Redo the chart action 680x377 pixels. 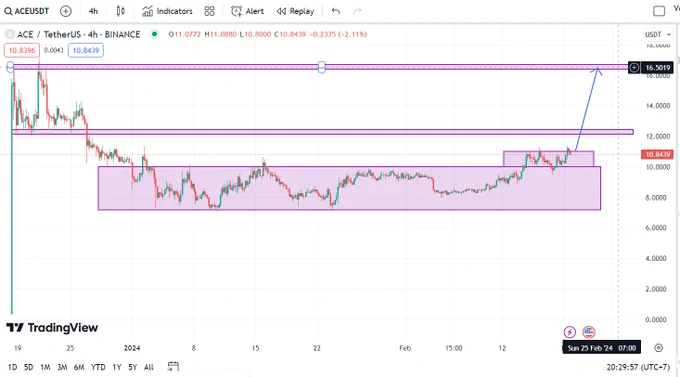point(357,11)
